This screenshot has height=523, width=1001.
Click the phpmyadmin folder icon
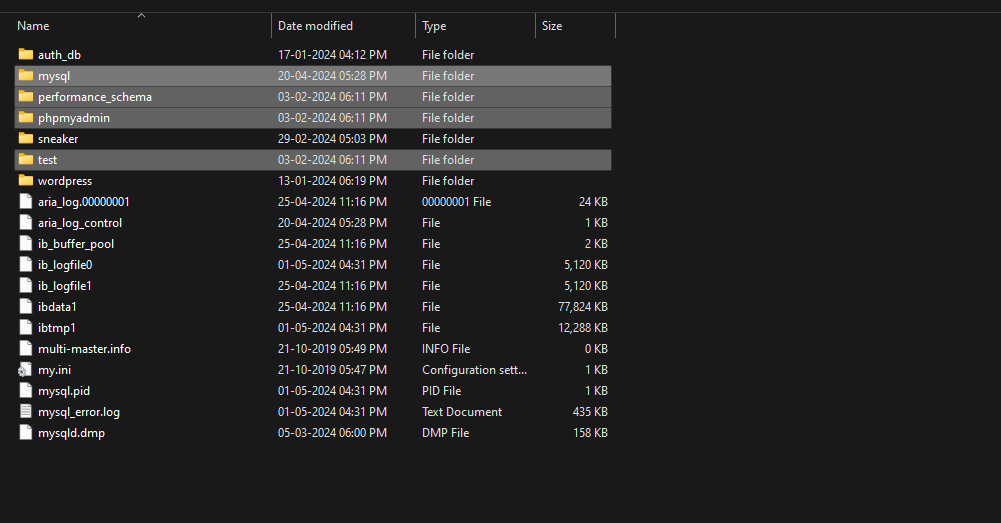pos(26,117)
